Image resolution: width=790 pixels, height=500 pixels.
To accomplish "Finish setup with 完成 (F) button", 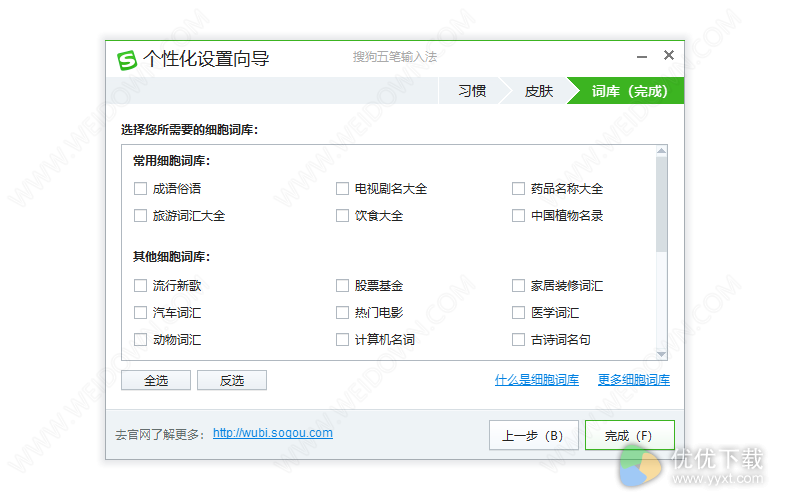I will pyautogui.click(x=630, y=435).
